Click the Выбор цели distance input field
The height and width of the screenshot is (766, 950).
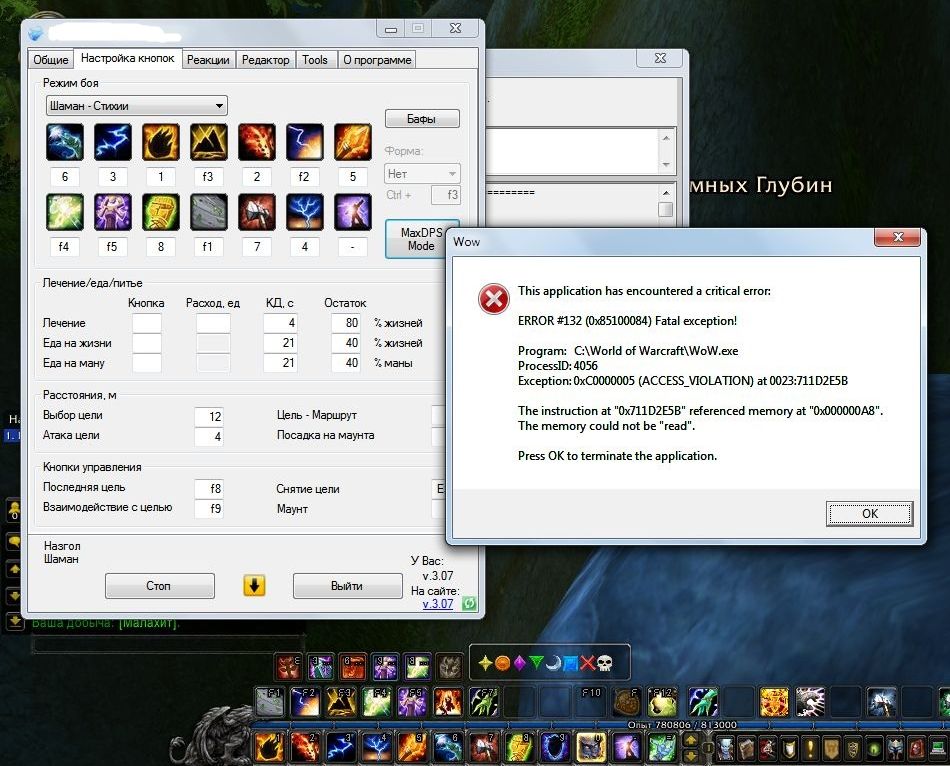[x=209, y=416]
